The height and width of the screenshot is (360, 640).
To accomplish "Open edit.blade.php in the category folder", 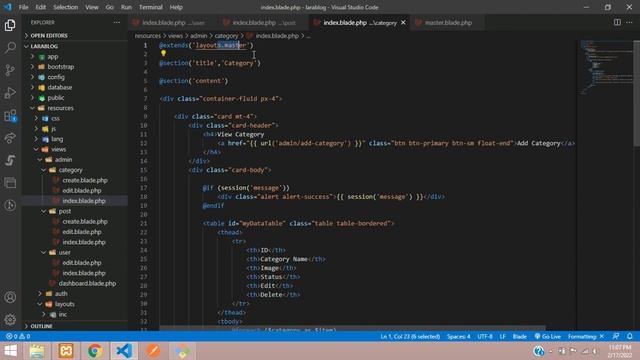I will (x=82, y=190).
